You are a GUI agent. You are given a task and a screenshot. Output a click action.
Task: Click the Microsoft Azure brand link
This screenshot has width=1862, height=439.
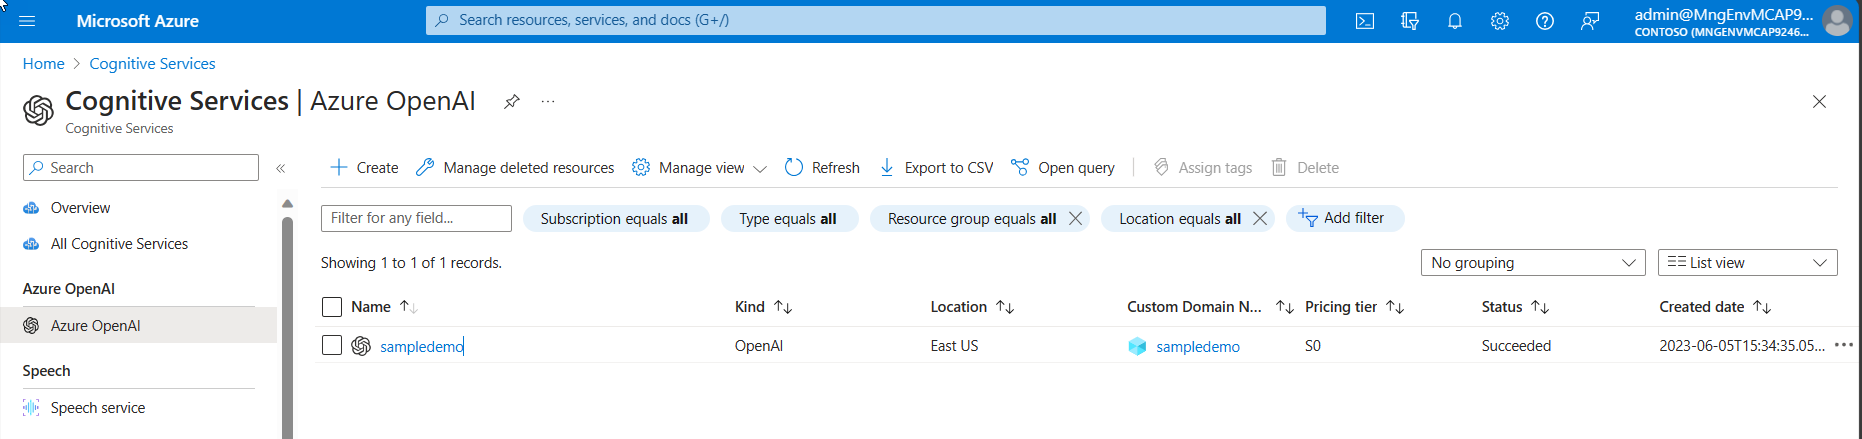click(x=137, y=21)
